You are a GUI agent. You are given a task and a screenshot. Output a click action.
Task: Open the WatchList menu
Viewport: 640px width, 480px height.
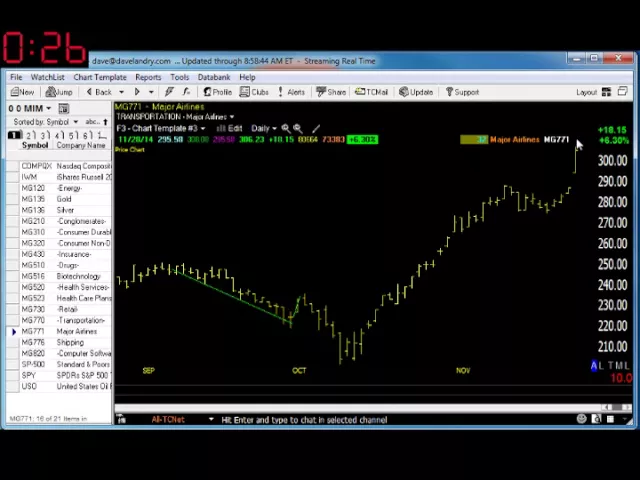[47, 77]
